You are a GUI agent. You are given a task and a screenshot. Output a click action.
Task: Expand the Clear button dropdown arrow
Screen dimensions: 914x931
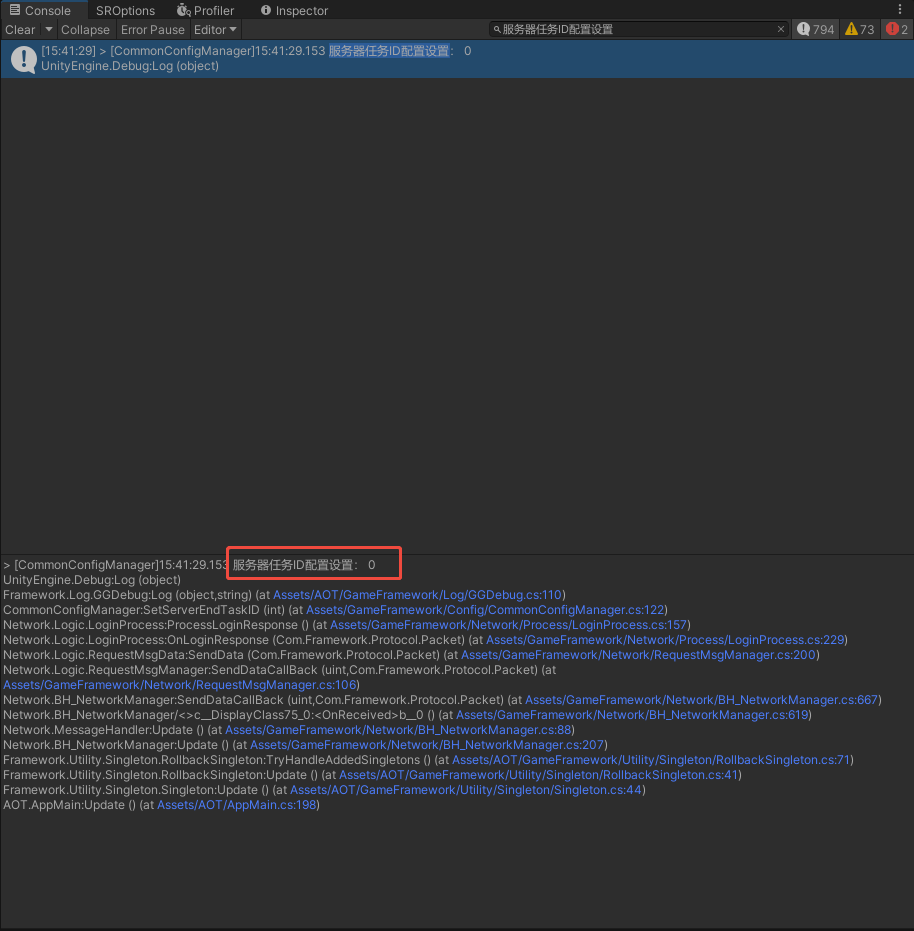point(48,30)
